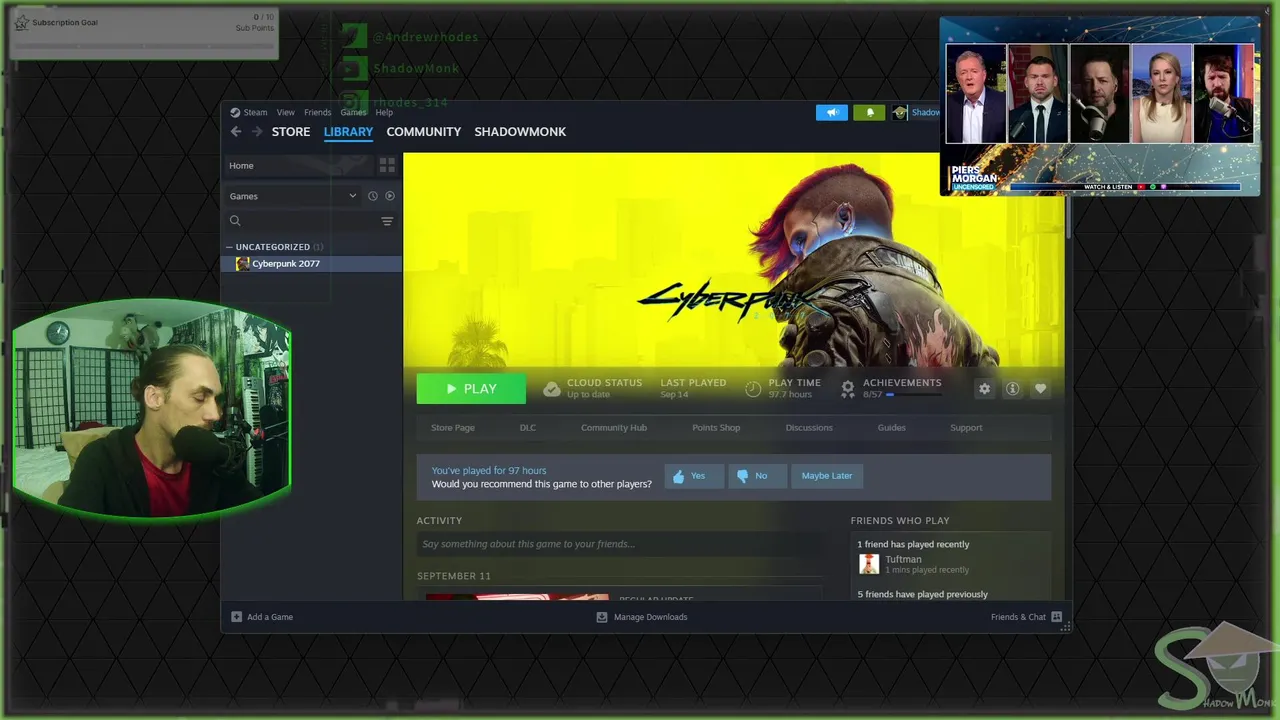Image resolution: width=1280 pixels, height=720 pixels.
Task: Click the recent activity clock filter icon
Action: point(372,196)
